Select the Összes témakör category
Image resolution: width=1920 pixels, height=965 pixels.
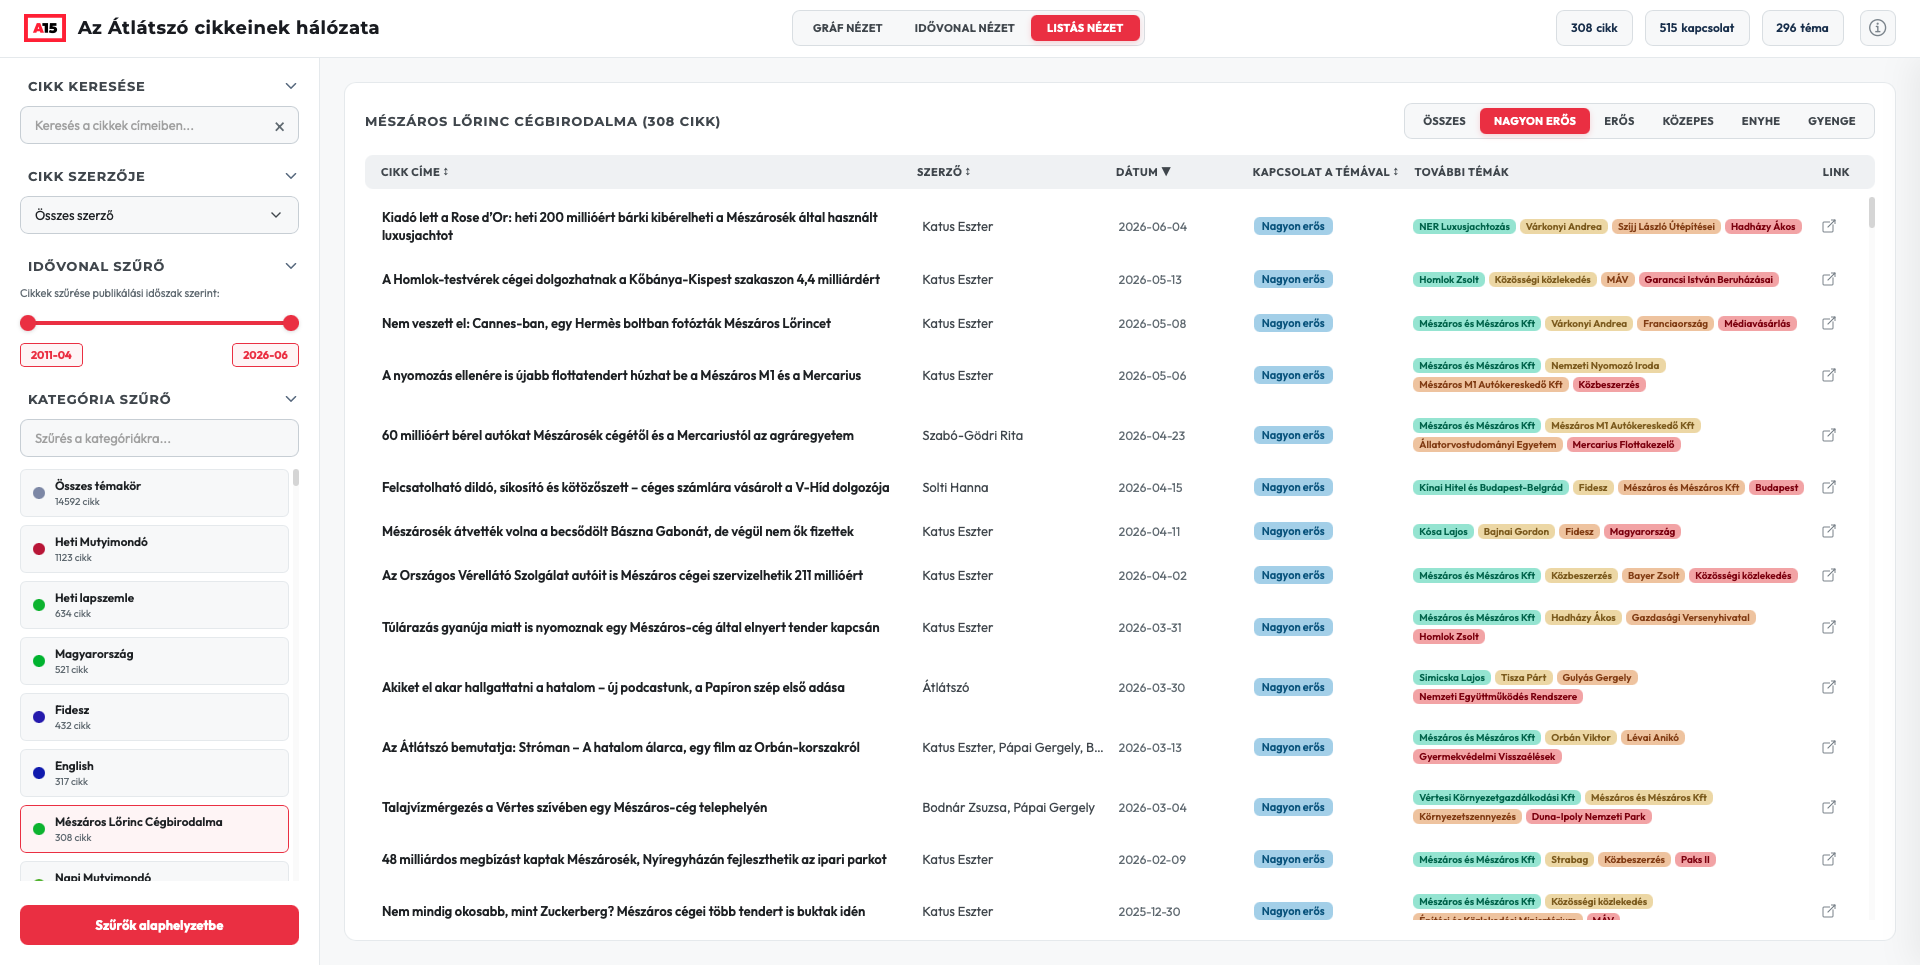click(154, 493)
